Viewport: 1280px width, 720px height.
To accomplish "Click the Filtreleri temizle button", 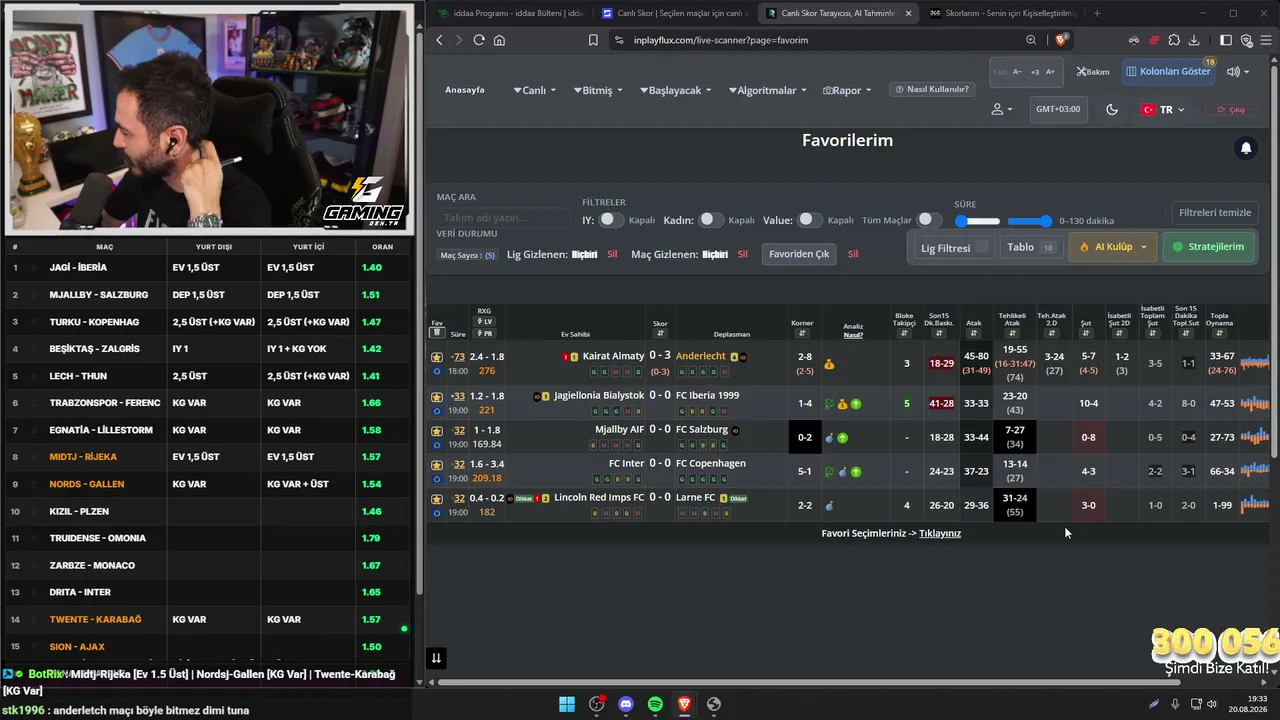I will (x=1215, y=213).
